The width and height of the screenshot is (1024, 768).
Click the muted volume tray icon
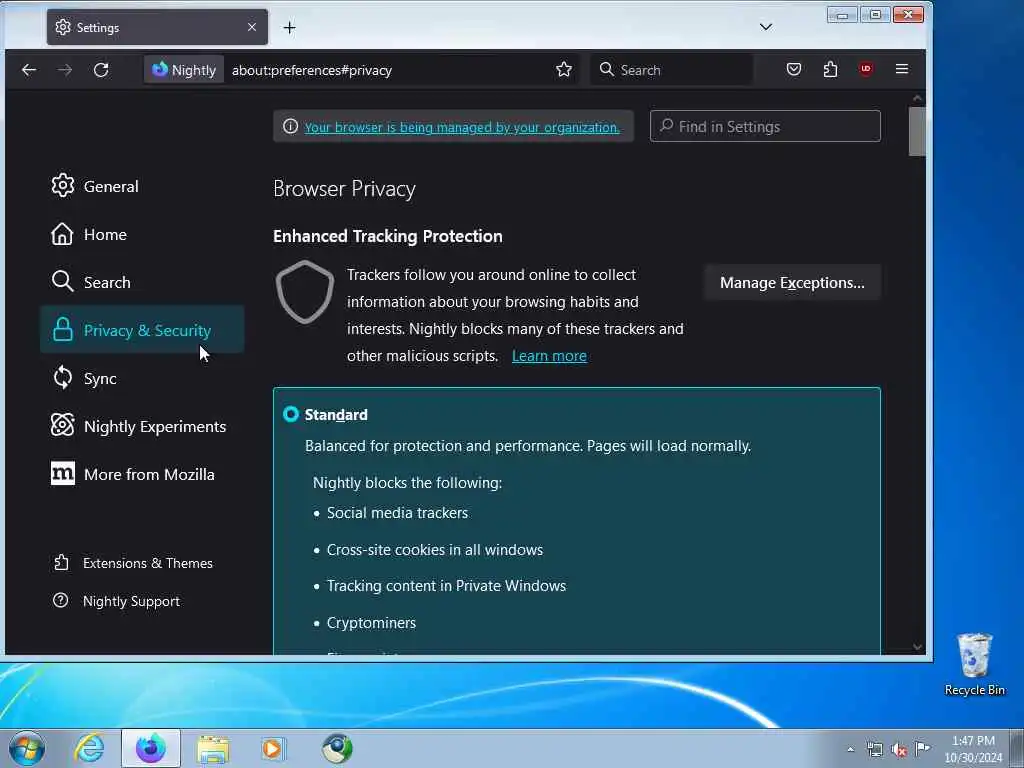[x=899, y=749]
